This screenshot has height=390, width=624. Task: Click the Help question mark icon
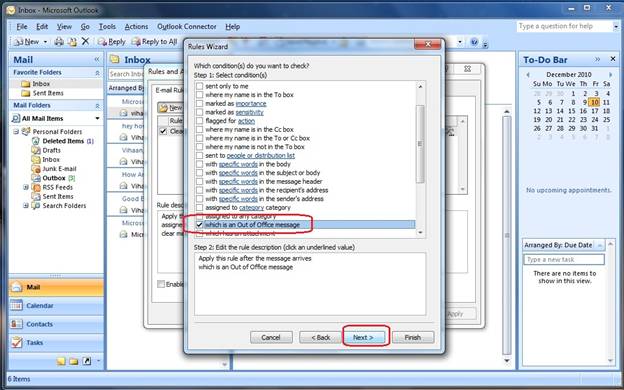coord(474,41)
